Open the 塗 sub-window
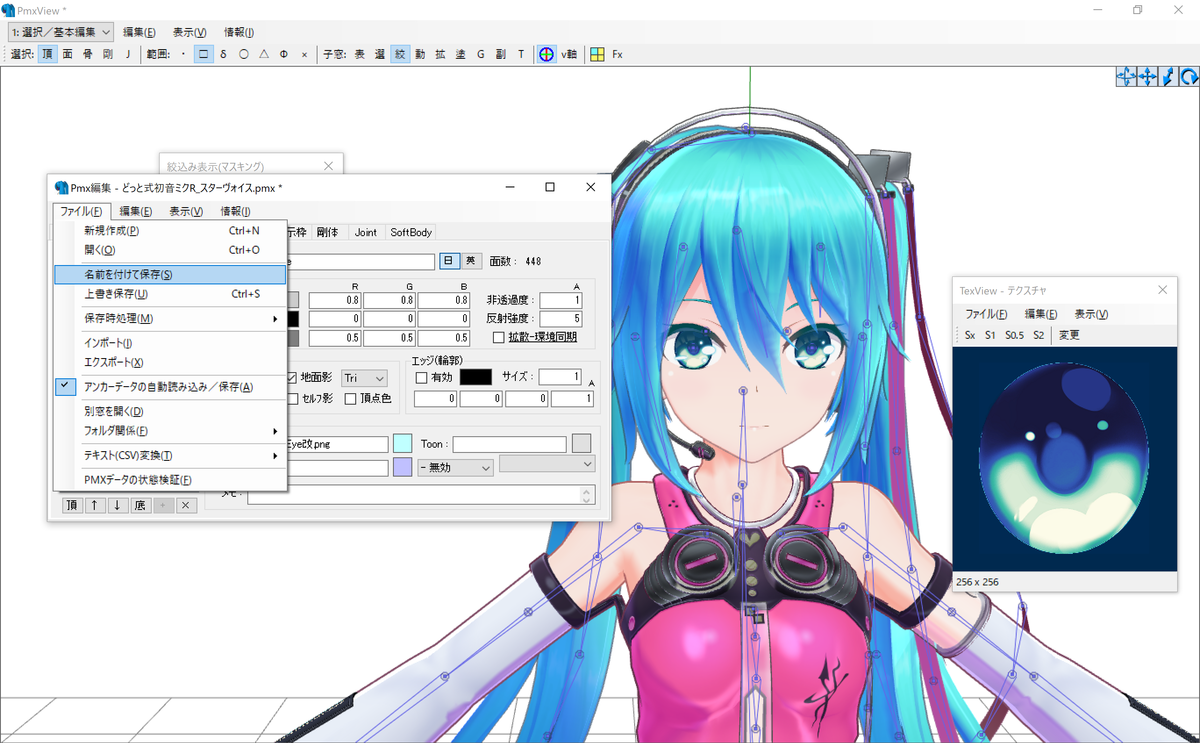Screen dimensions: 1200x743 coord(460,54)
